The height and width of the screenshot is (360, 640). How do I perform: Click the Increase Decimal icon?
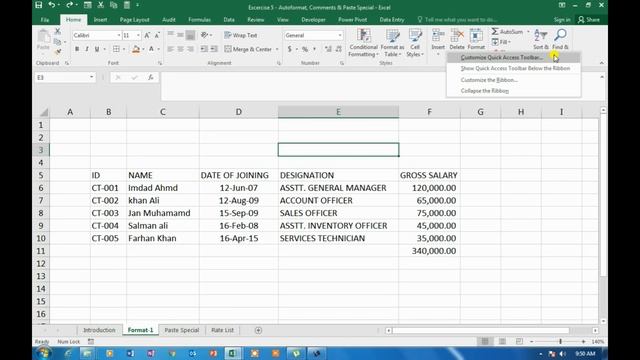click(x=328, y=49)
